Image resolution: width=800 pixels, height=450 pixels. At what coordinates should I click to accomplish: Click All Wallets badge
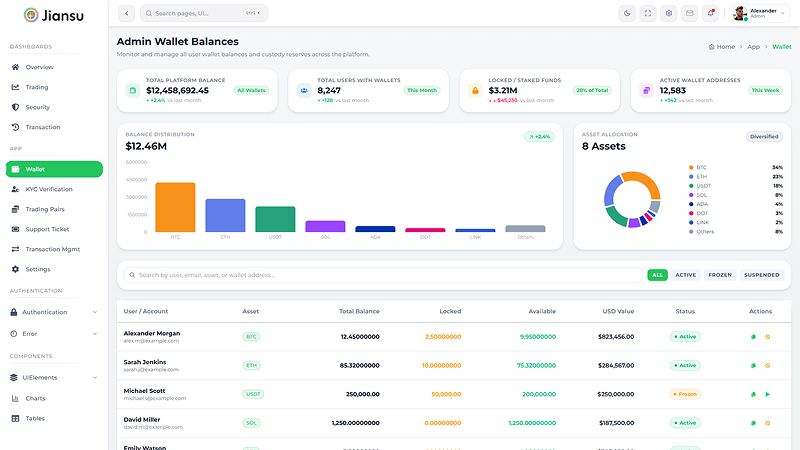[251, 90]
